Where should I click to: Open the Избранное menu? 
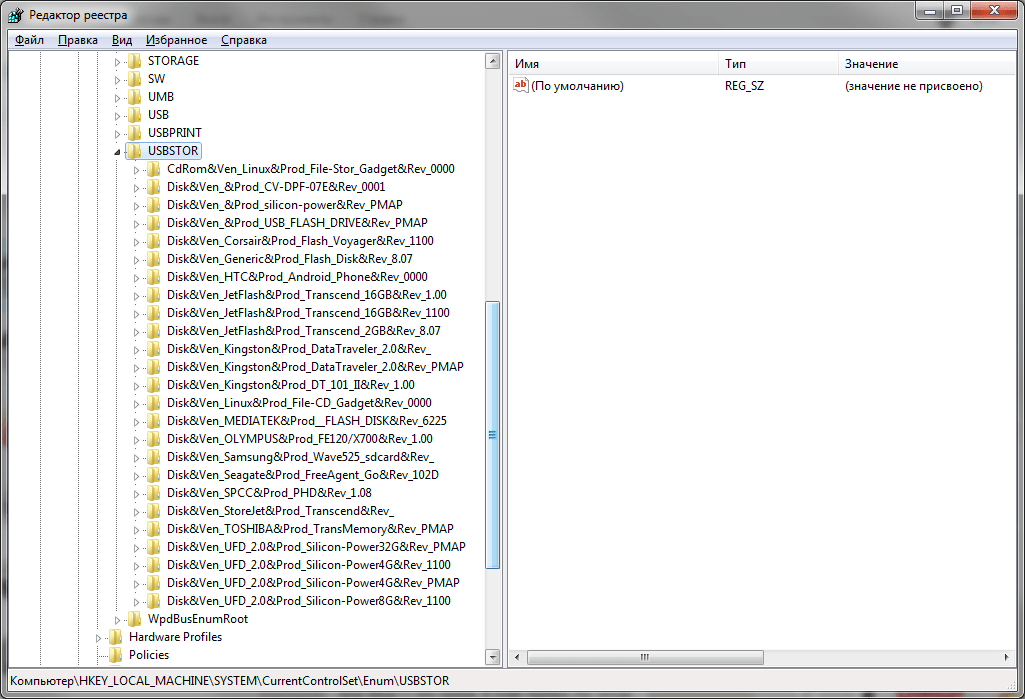[x=176, y=40]
